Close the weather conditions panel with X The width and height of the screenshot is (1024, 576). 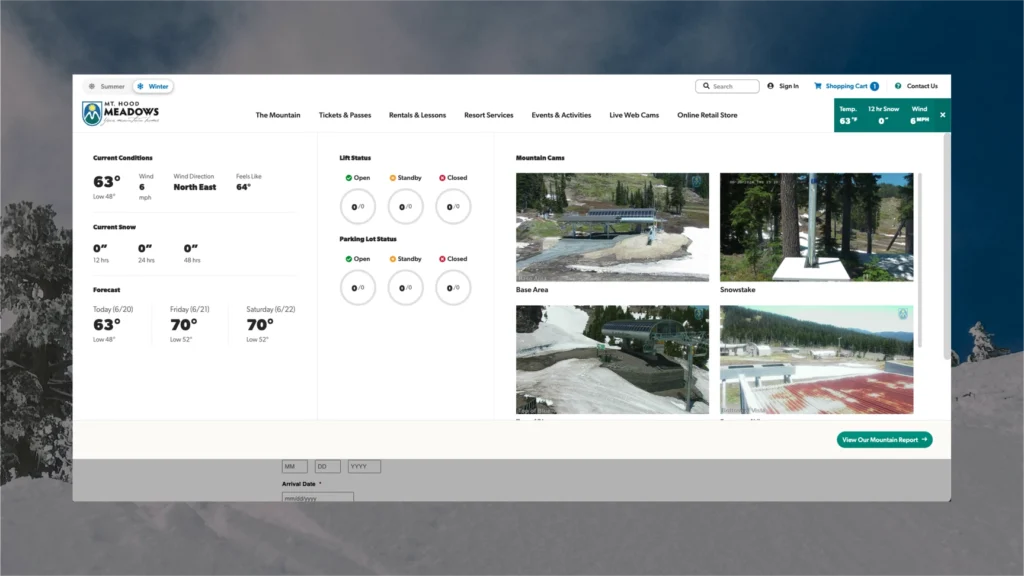coord(942,115)
